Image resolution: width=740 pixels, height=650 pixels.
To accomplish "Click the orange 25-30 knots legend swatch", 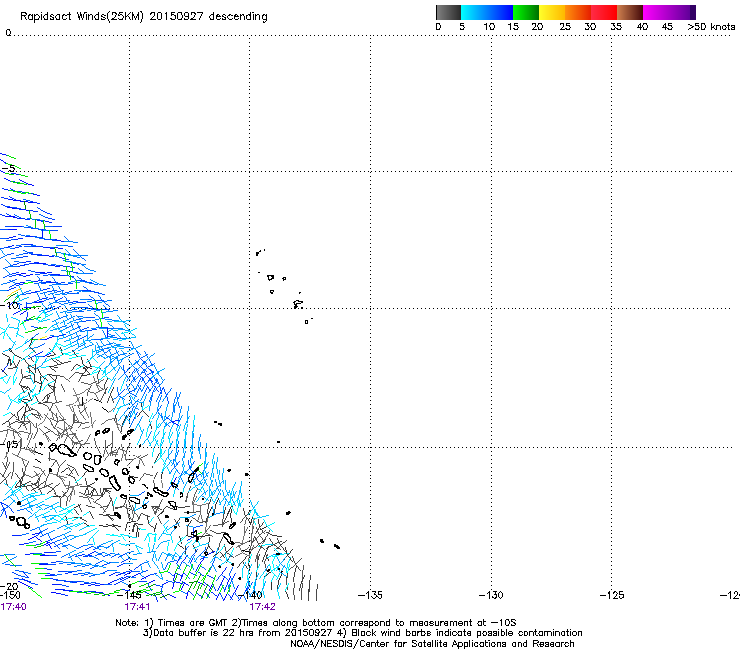I will coord(578,12).
